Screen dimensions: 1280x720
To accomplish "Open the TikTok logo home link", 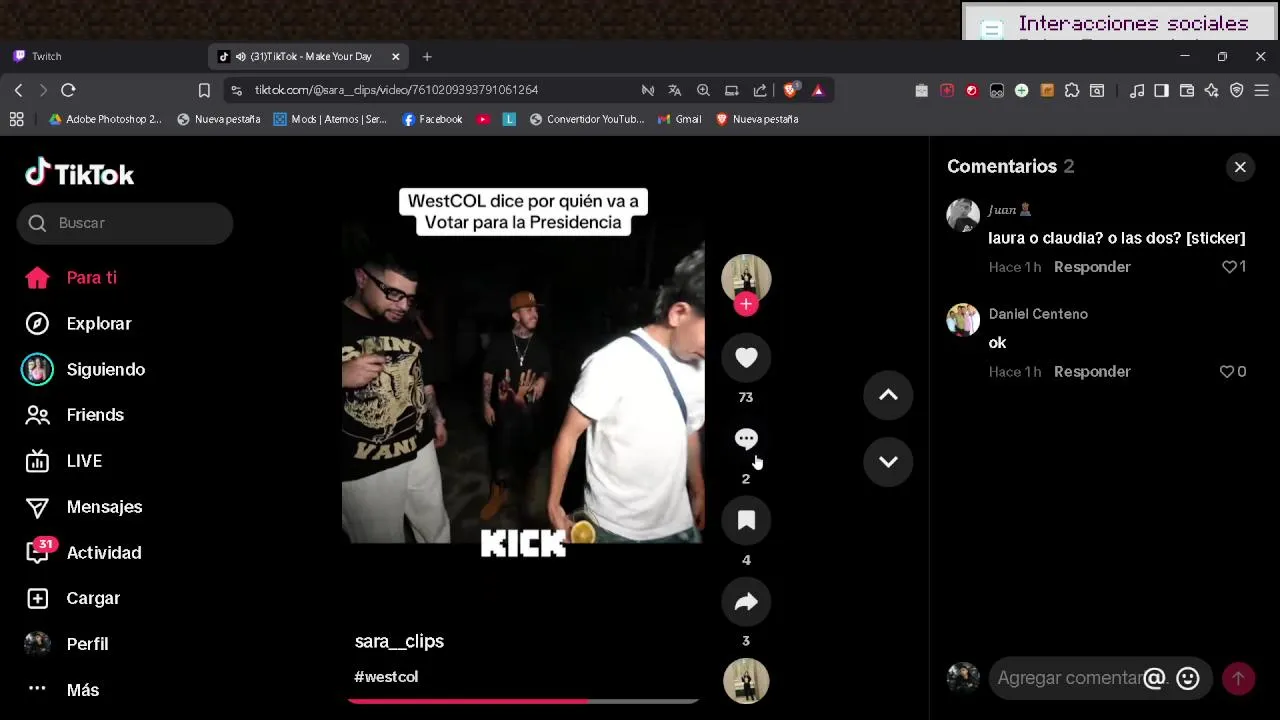I will click(x=80, y=174).
